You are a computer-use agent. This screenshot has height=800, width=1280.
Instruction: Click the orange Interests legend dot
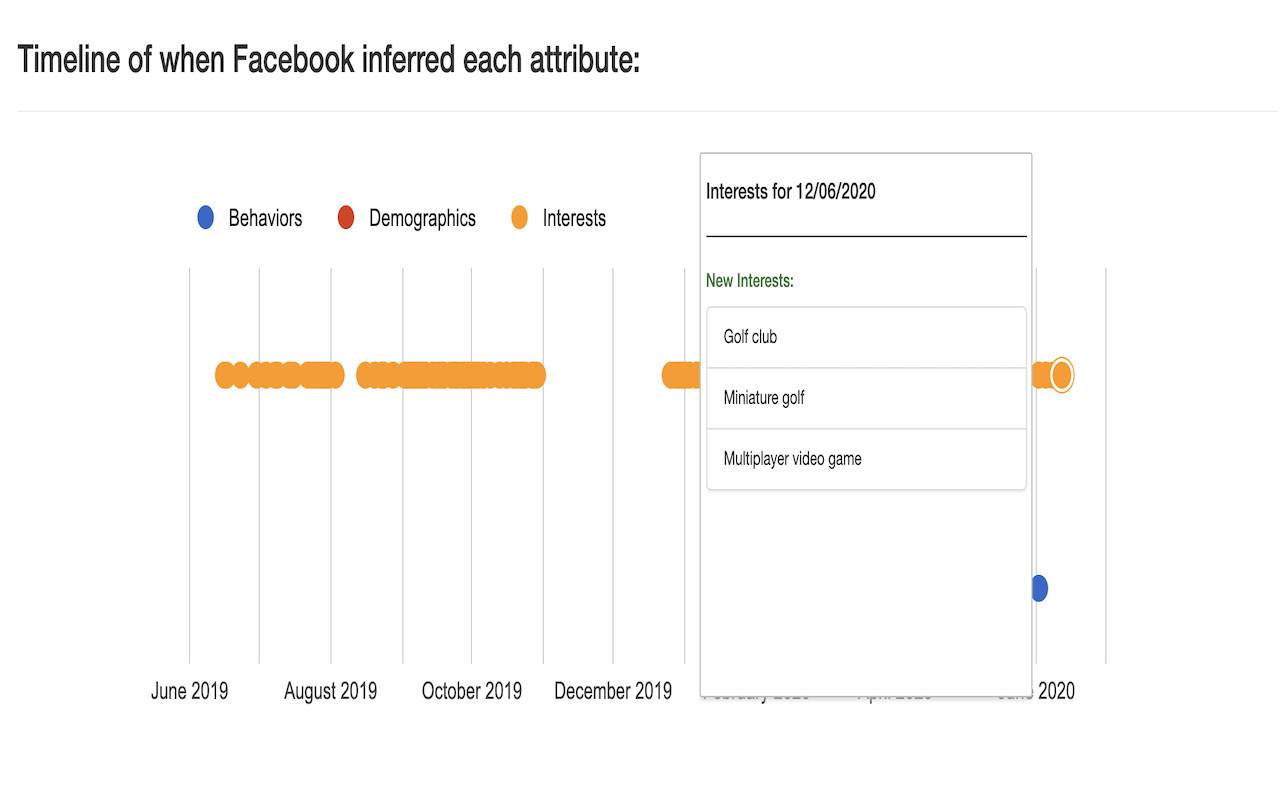point(519,218)
